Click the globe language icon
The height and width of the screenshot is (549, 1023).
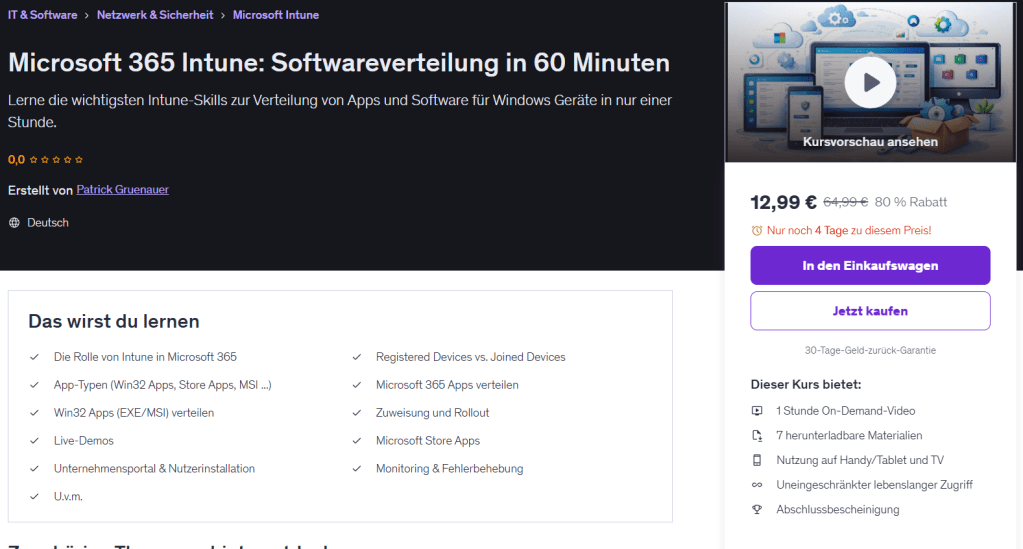point(14,223)
